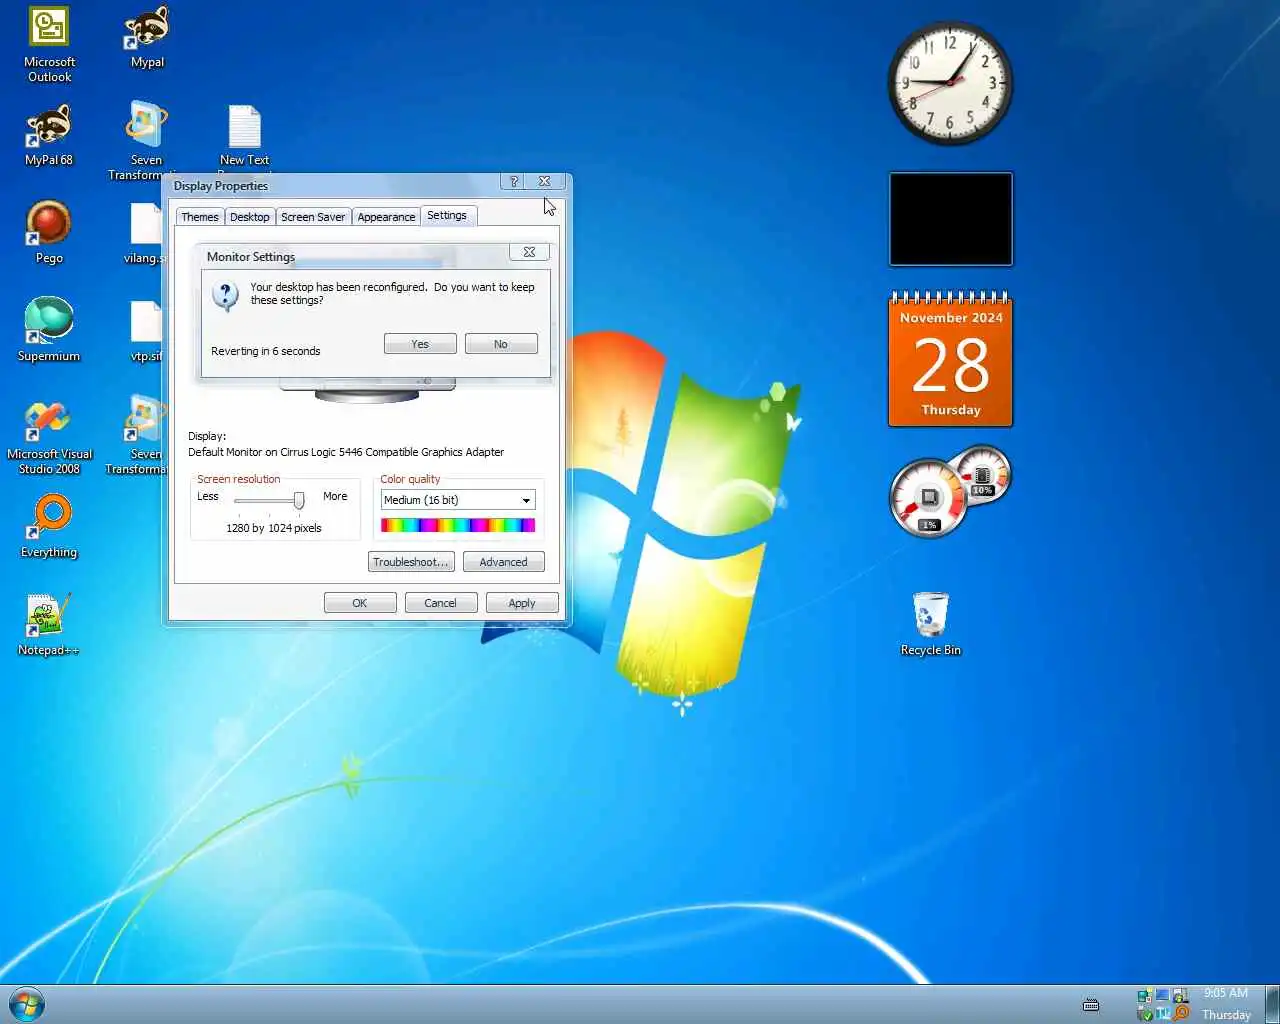
Task: Switch to the Appearance tab
Action: coord(386,217)
